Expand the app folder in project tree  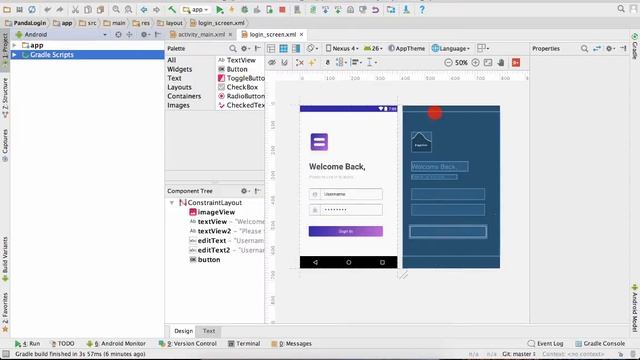coord(15,45)
